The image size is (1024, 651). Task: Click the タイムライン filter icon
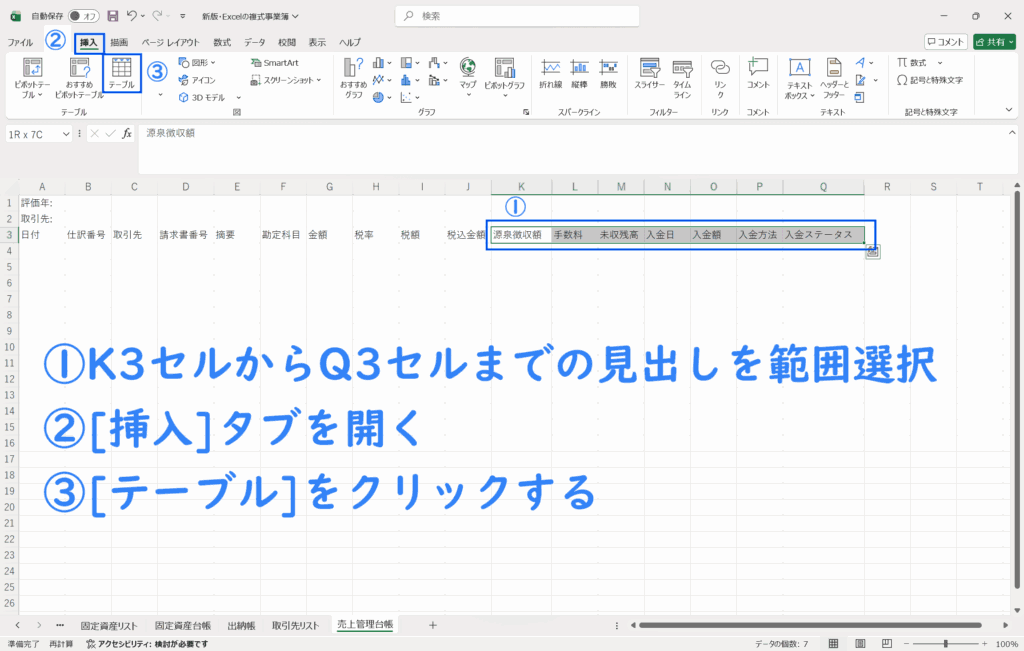pyautogui.click(x=682, y=74)
